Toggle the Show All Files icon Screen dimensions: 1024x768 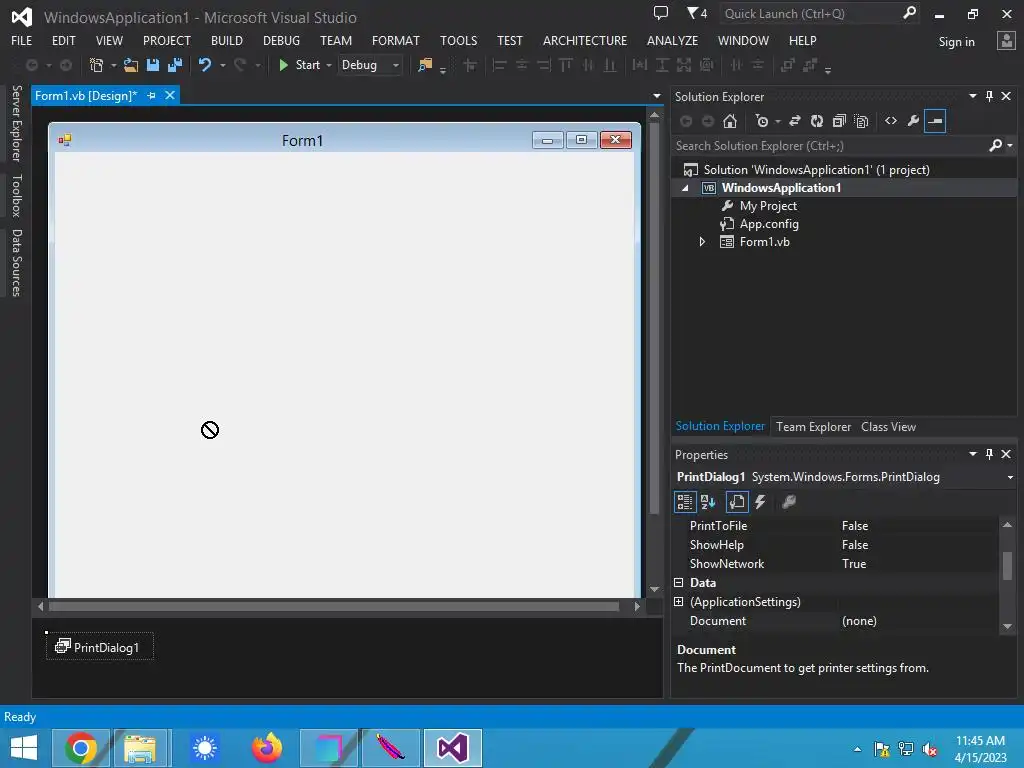pos(861,121)
